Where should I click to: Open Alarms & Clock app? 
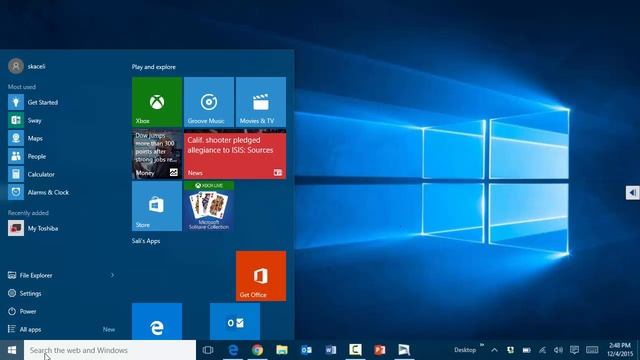click(x=61, y=192)
